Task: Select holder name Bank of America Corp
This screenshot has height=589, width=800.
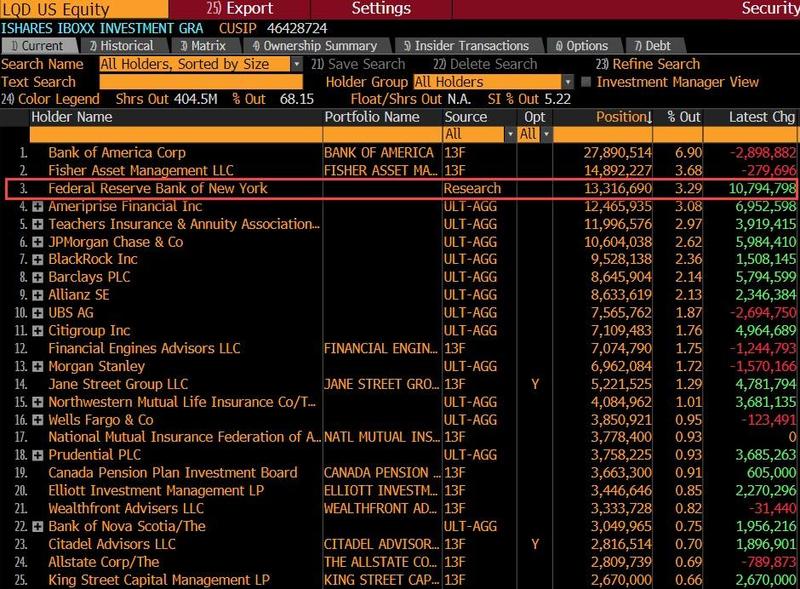Action: (117, 153)
